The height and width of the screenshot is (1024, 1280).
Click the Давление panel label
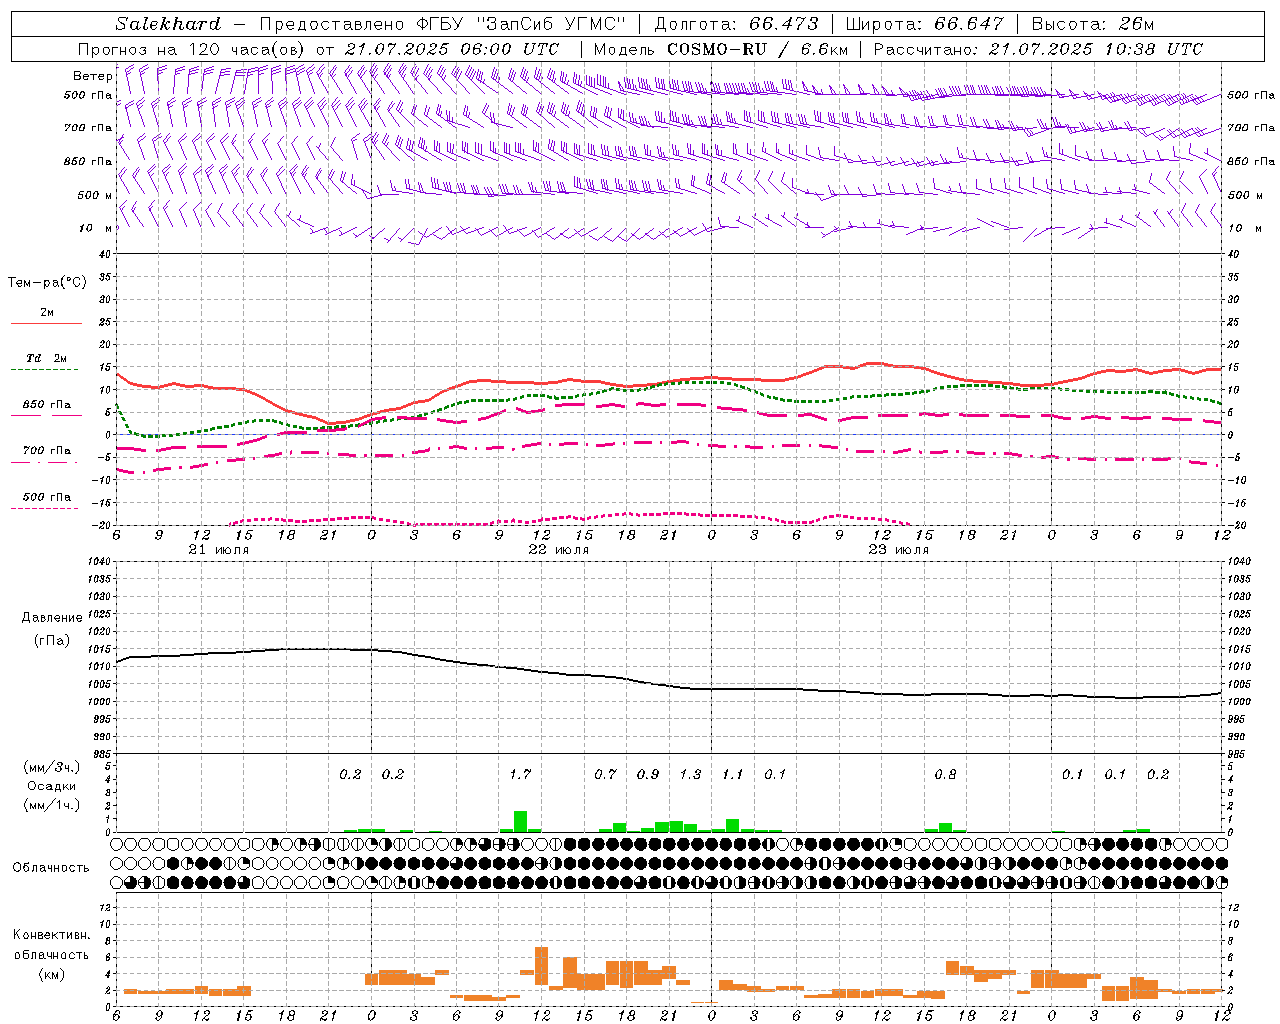click(52, 618)
